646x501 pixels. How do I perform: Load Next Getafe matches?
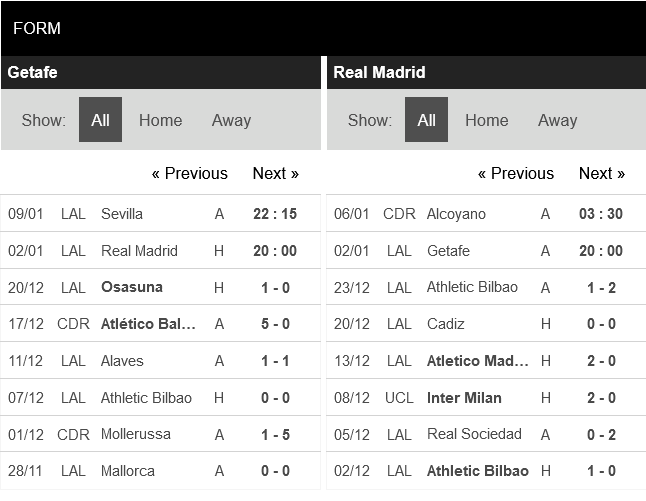275,173
